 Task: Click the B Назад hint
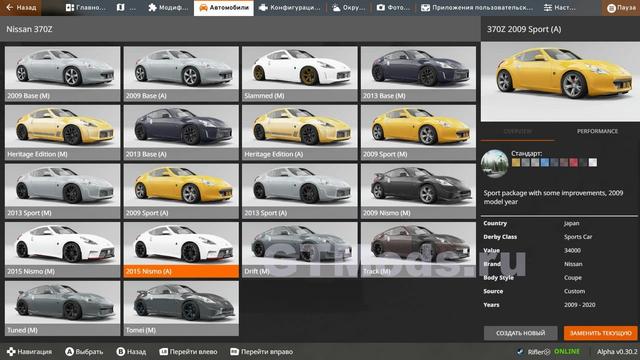point(131,351)
